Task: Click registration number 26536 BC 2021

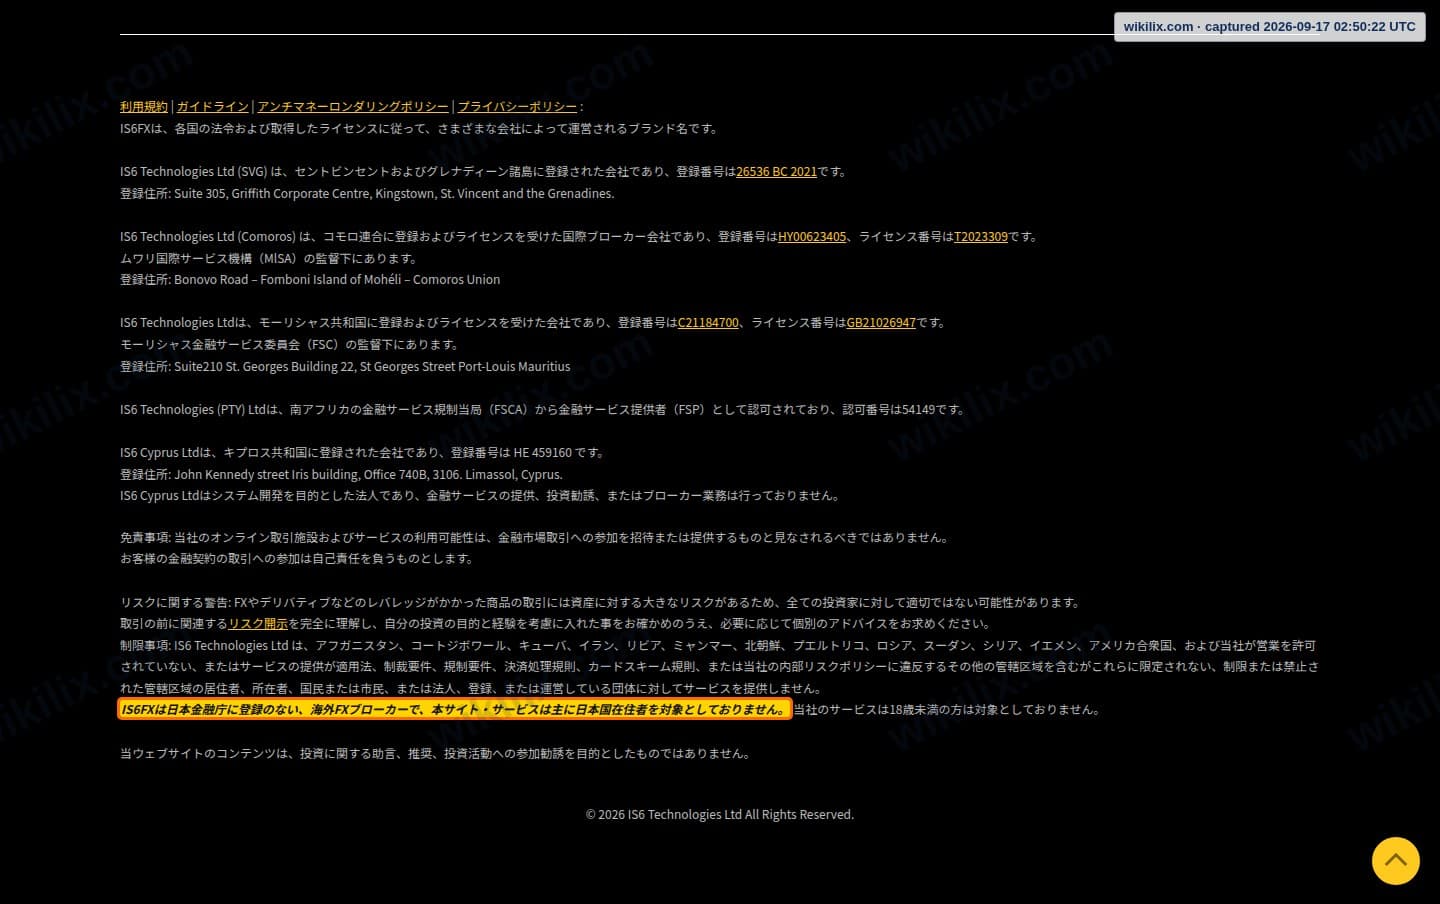Action: tap(776, 172)
